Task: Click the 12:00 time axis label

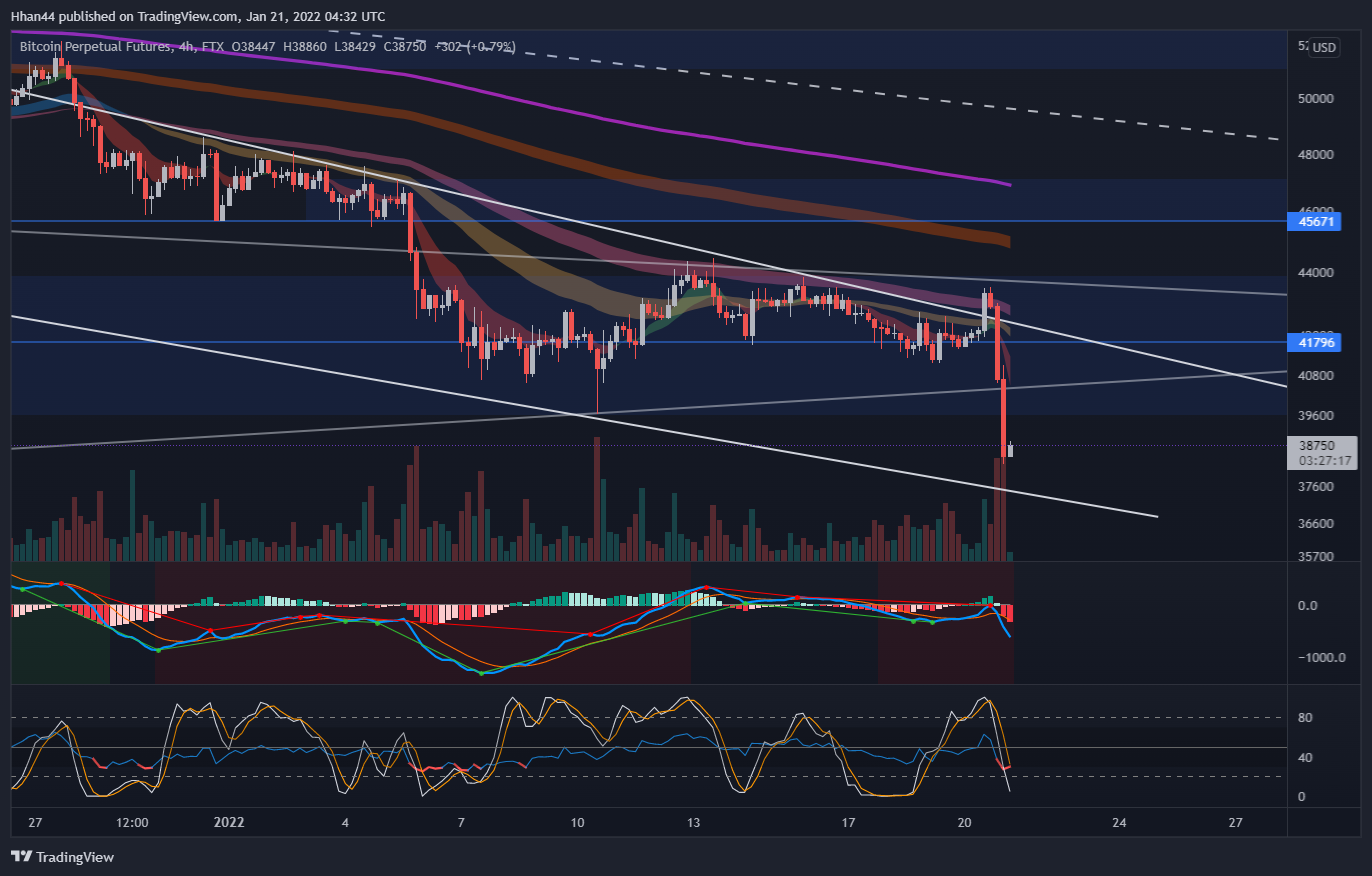Action: point(132,823)
